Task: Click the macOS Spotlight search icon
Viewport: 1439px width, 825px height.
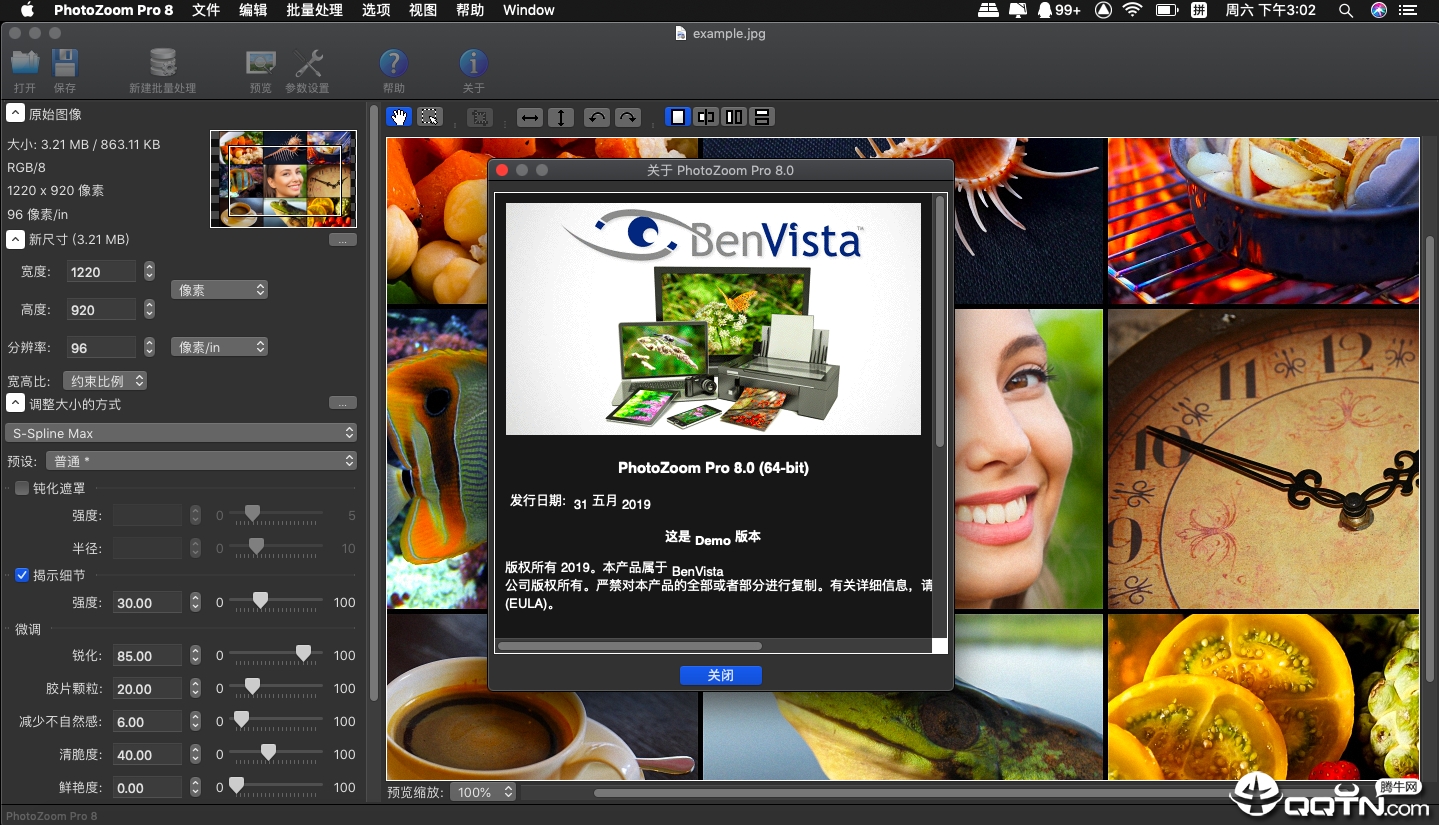Action: tap(1346, 10)
